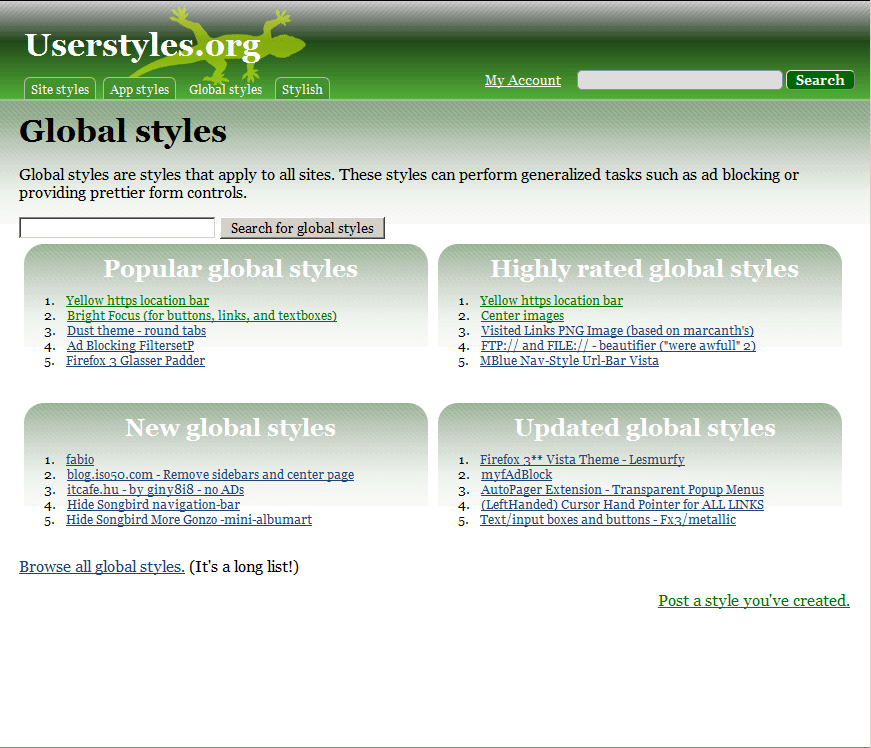
Task: Open Firefox 3** Vista Theme - Lesmurfy
Action: coord(582,460)
